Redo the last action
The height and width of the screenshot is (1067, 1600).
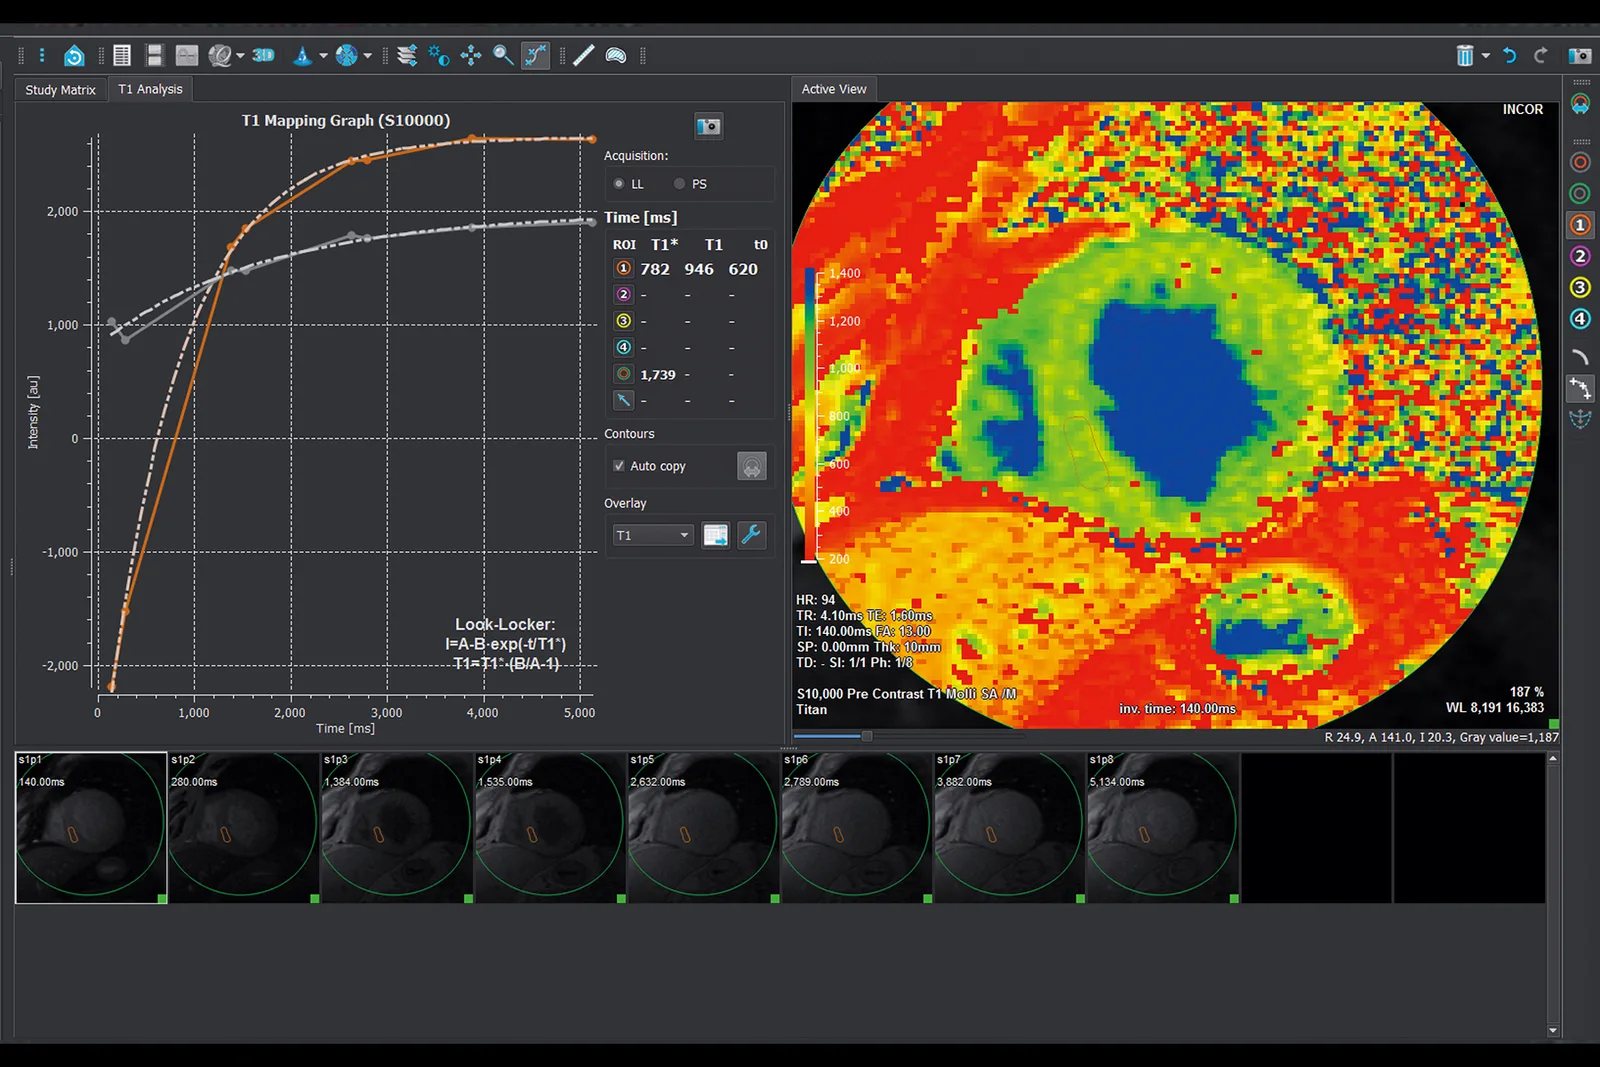(x=1541, y=56)
